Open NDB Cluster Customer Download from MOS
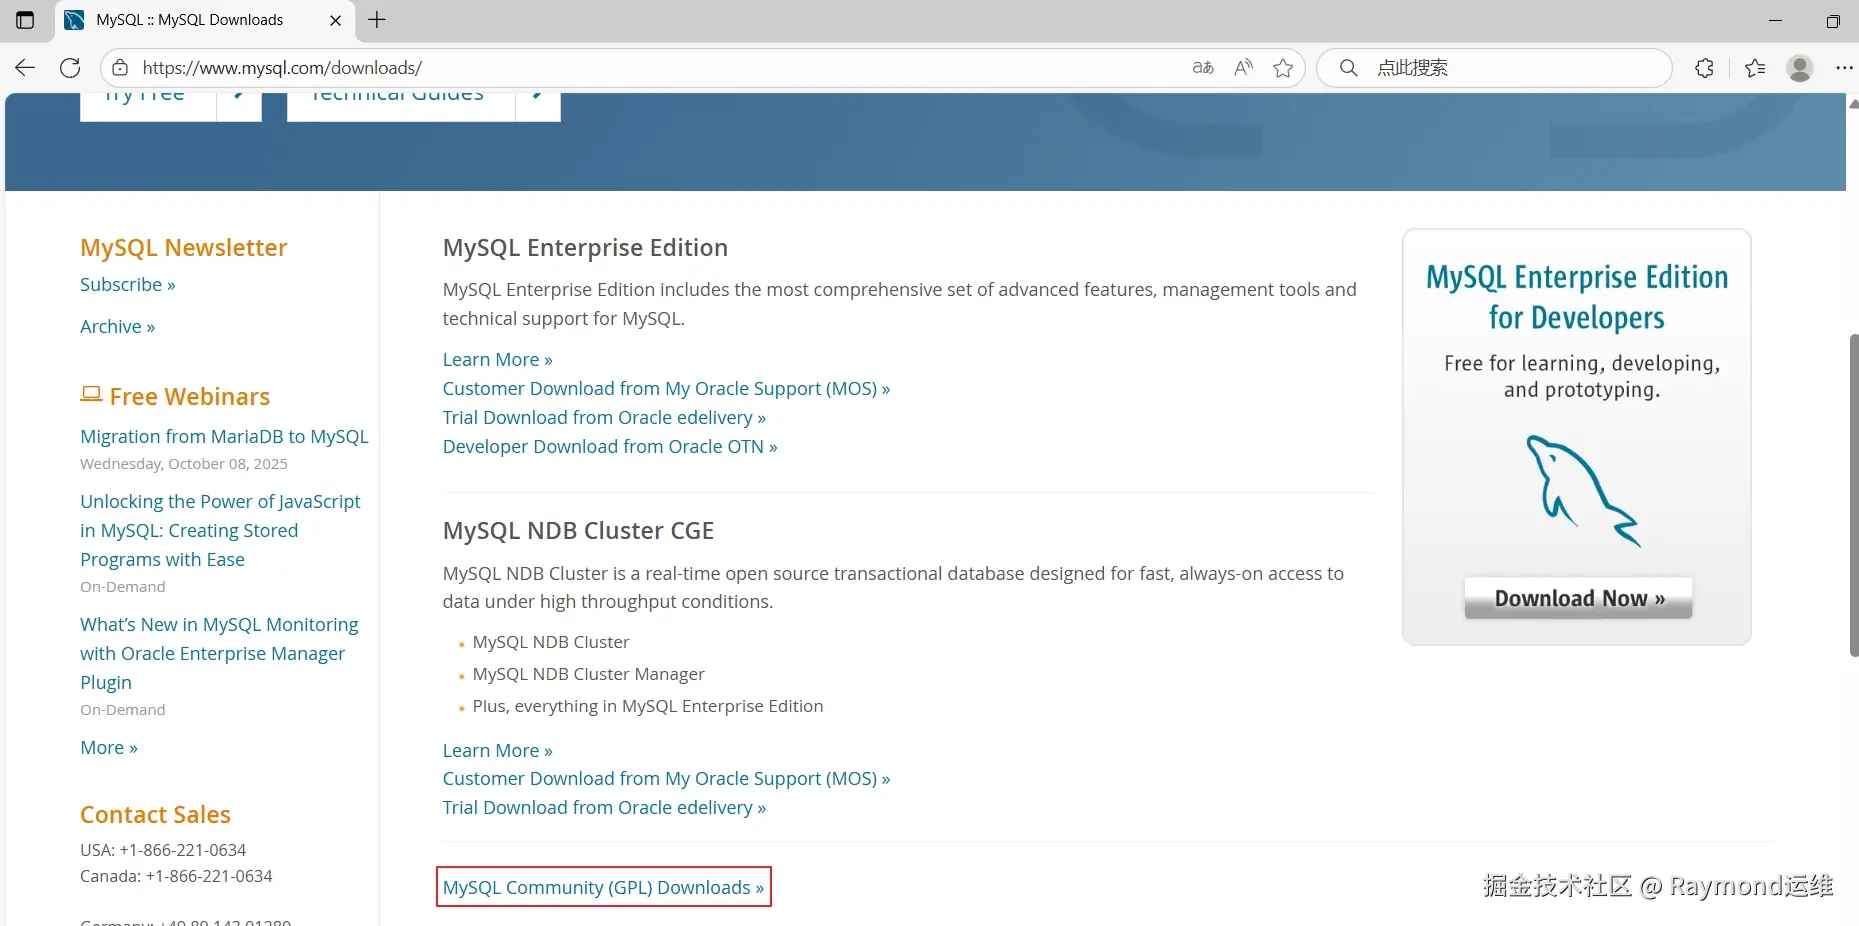The width and height of the screenshot is (1859, 926). (666, 779)
